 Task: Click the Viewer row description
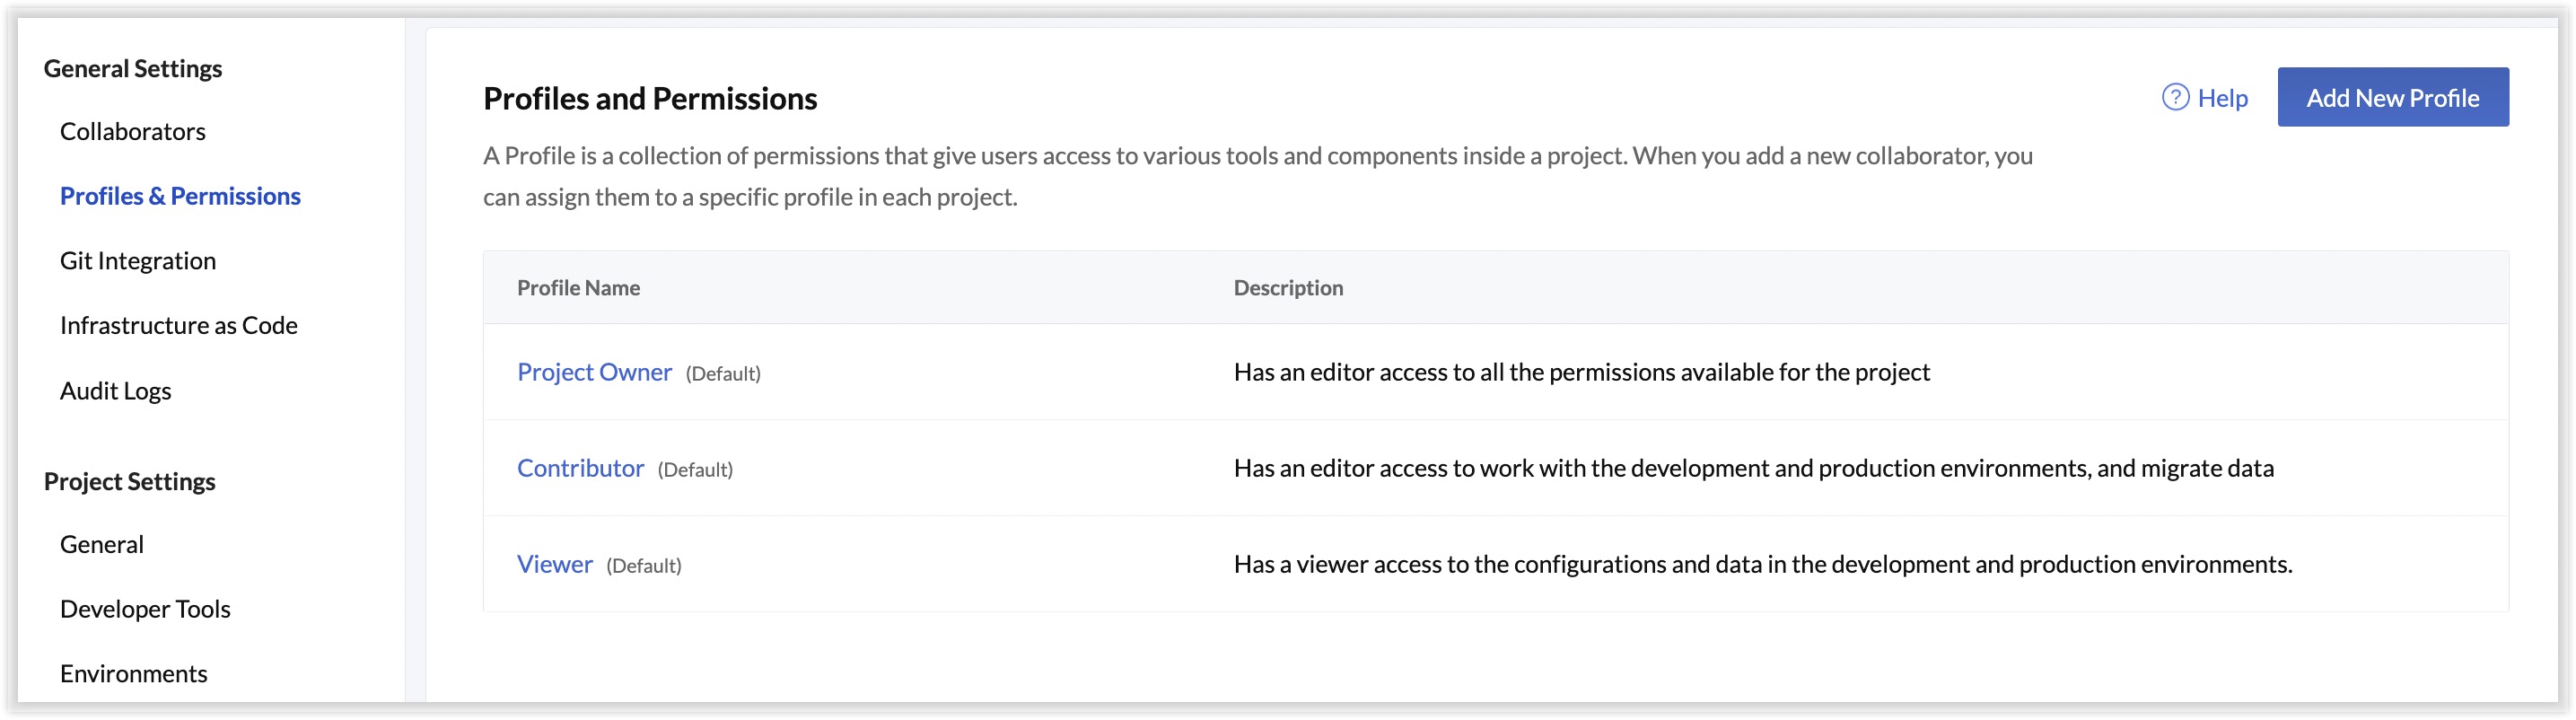click(1762, 564)
